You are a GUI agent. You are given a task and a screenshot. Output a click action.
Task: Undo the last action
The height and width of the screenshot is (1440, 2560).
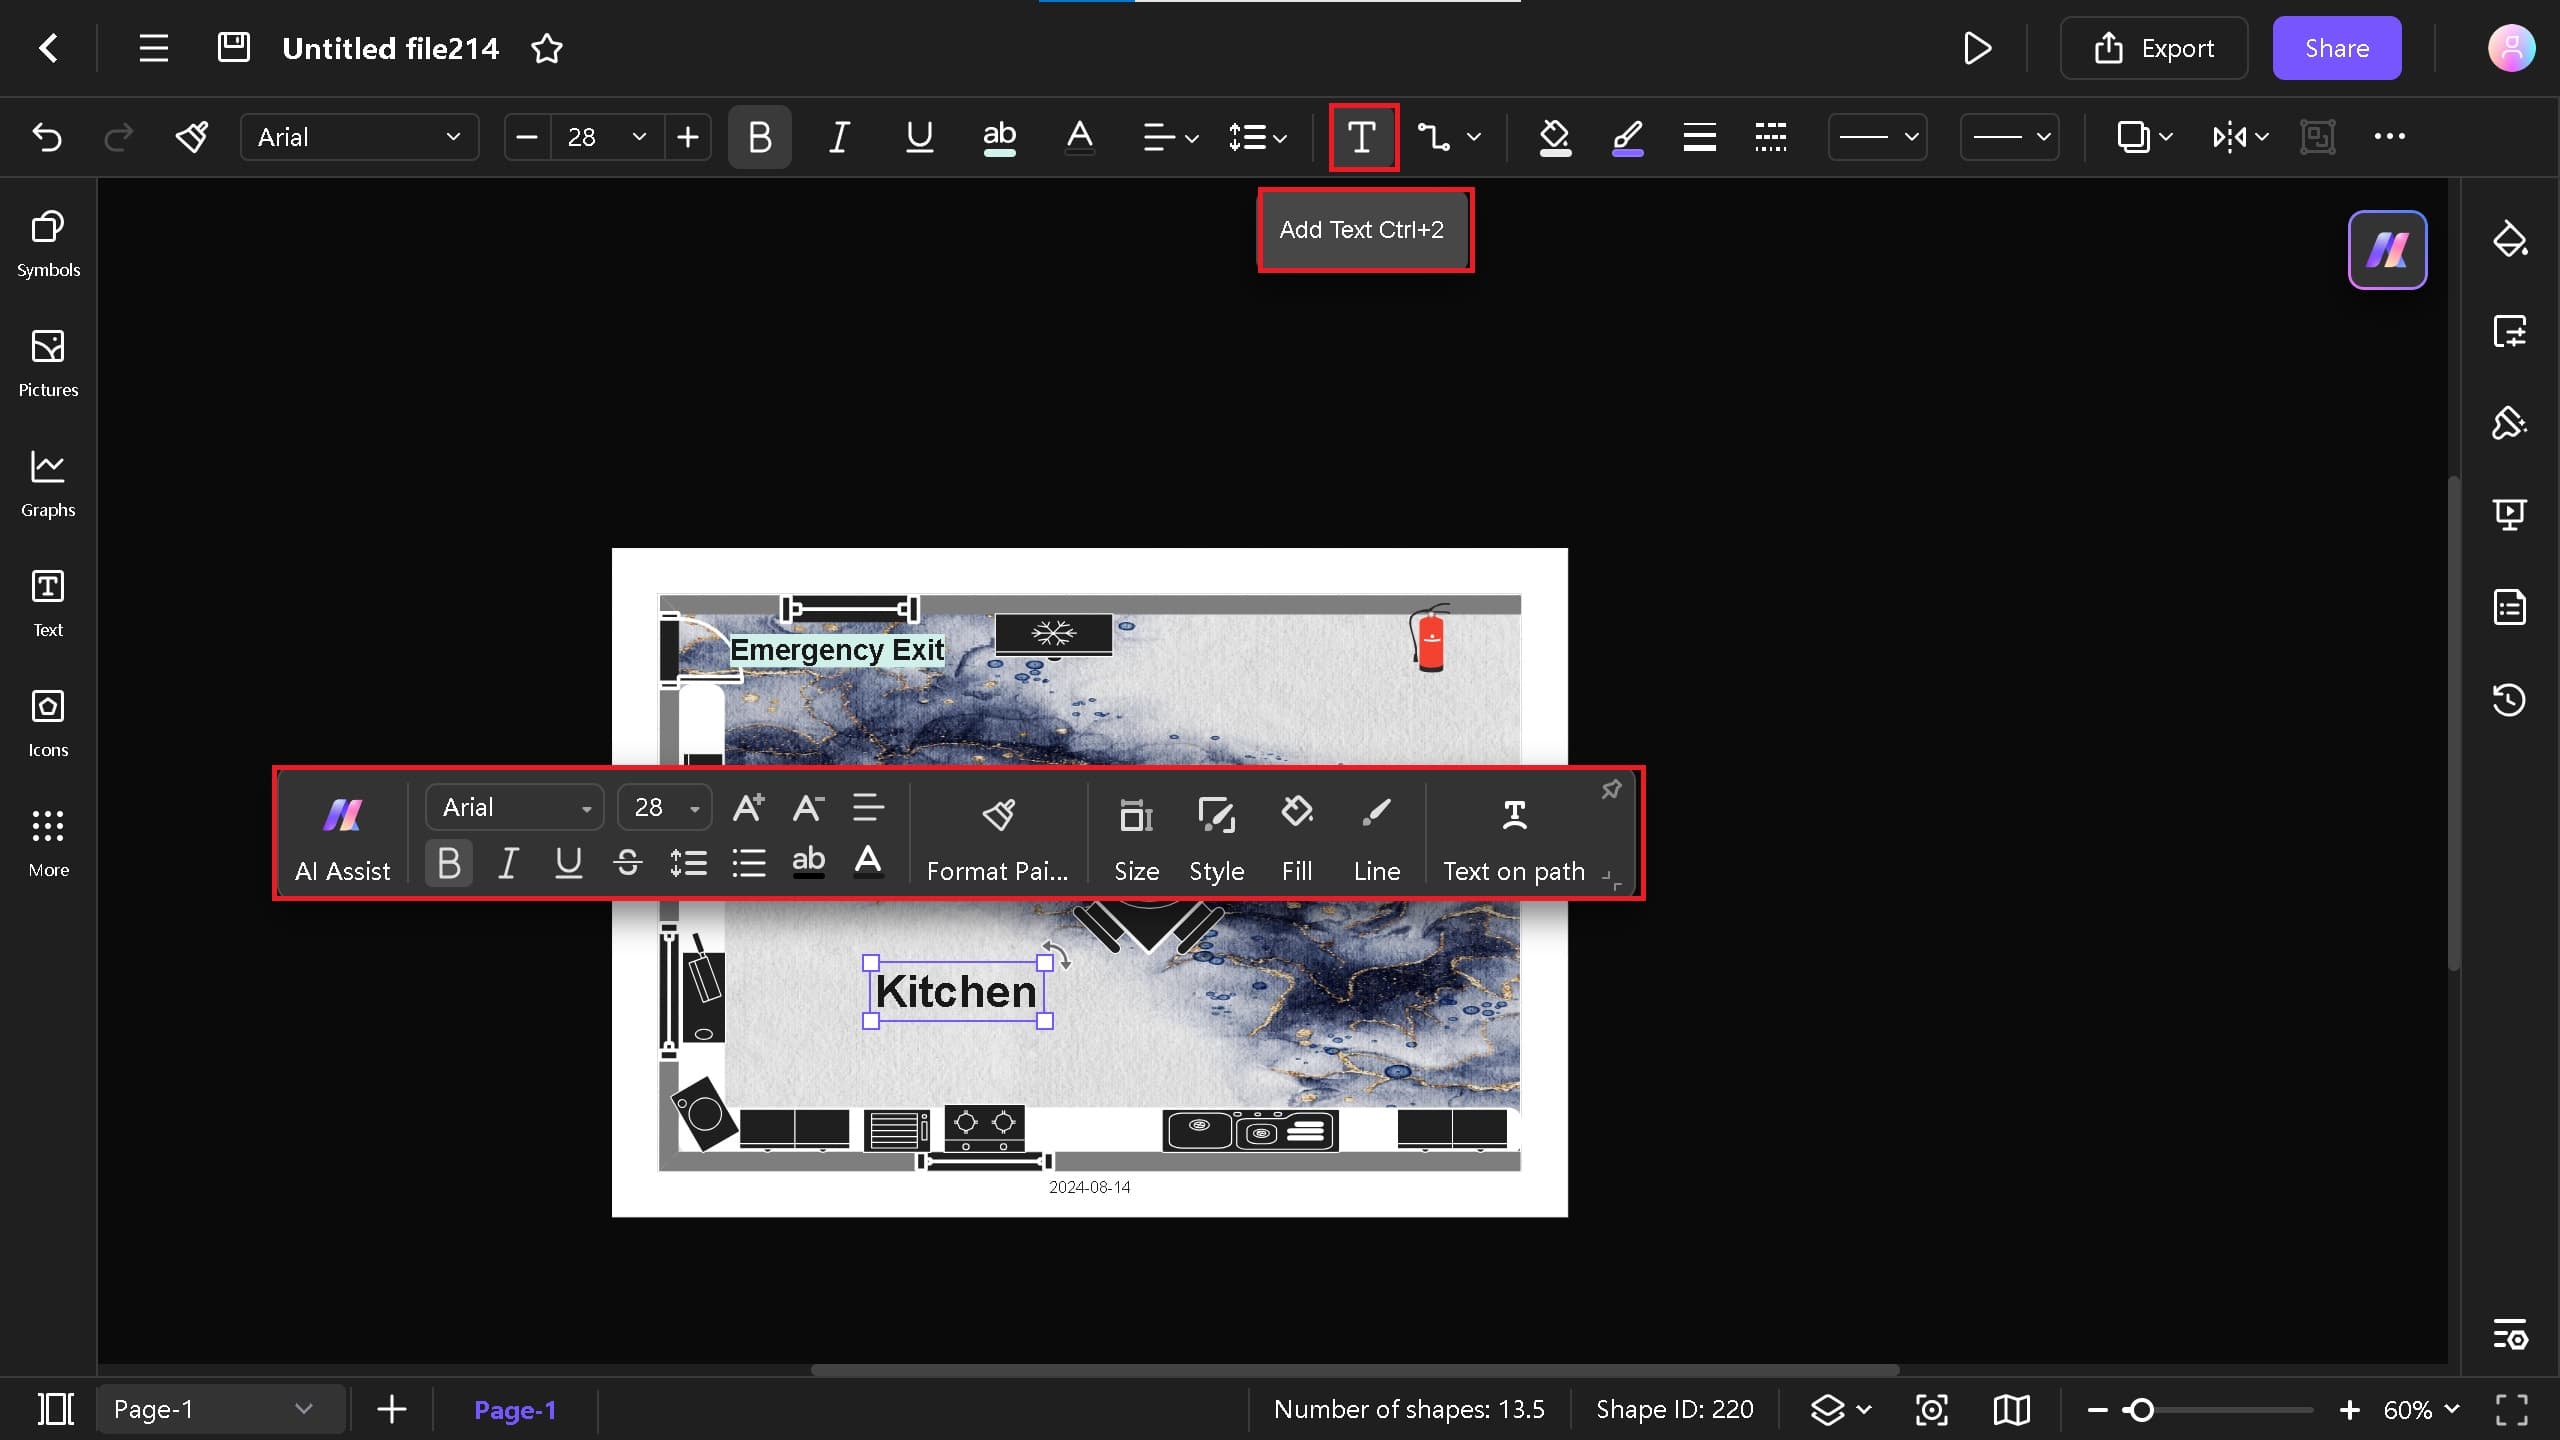47,137
